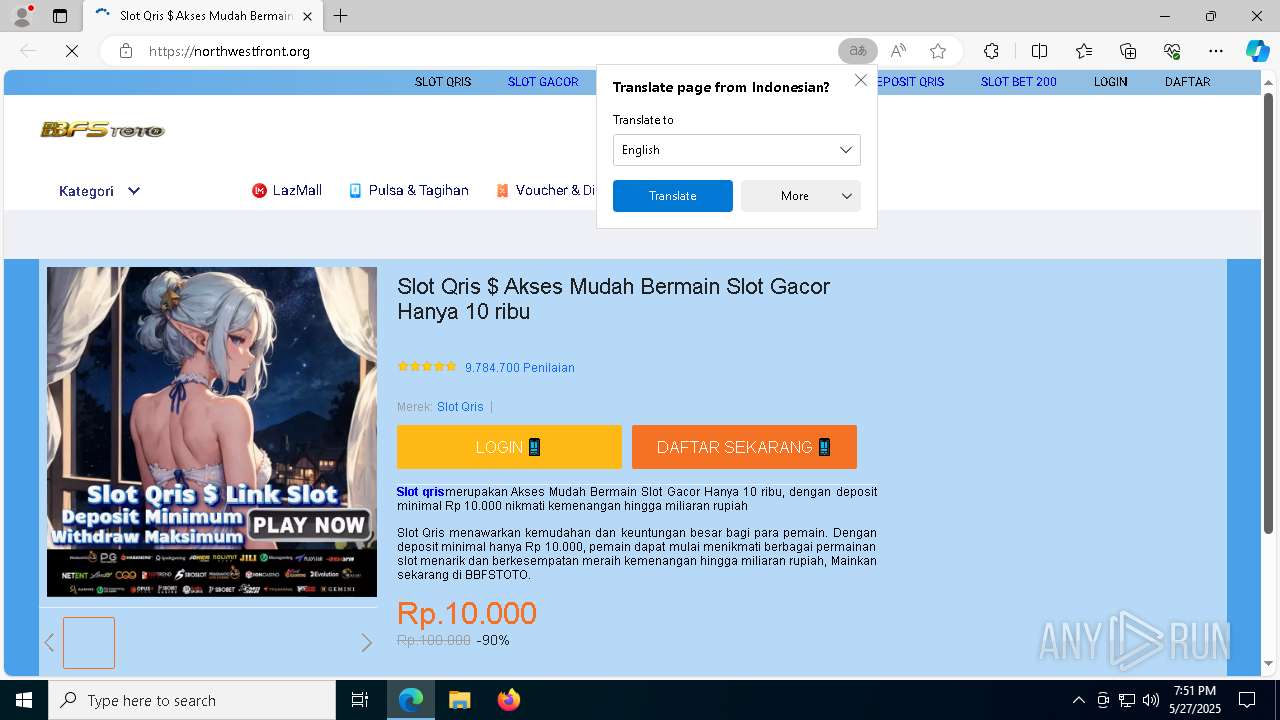Screen dimensions: 1280x720
Task: Open the taskbar clock 7:51 PM
Action: 1195,700
